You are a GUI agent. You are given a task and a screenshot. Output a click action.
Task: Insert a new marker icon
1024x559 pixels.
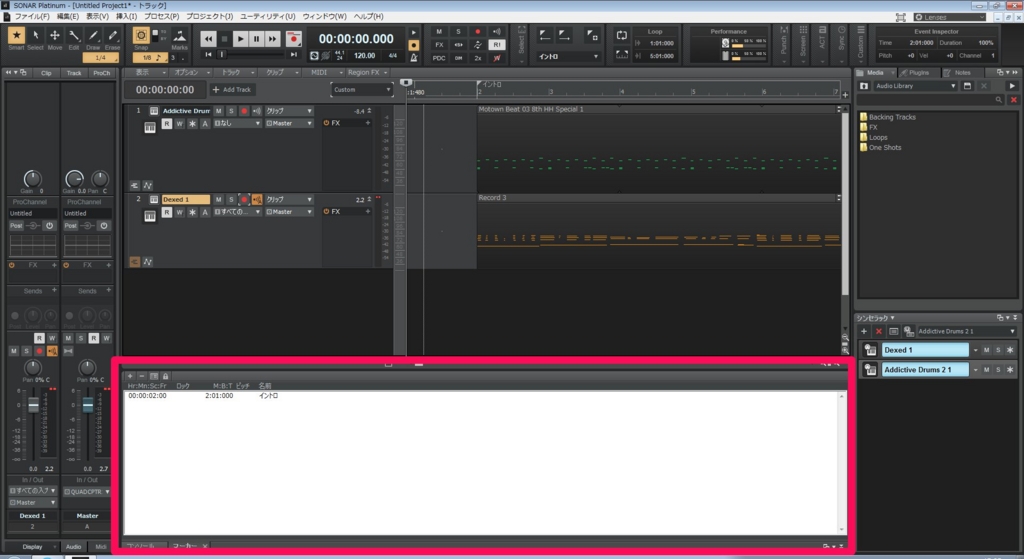(592, 36)
